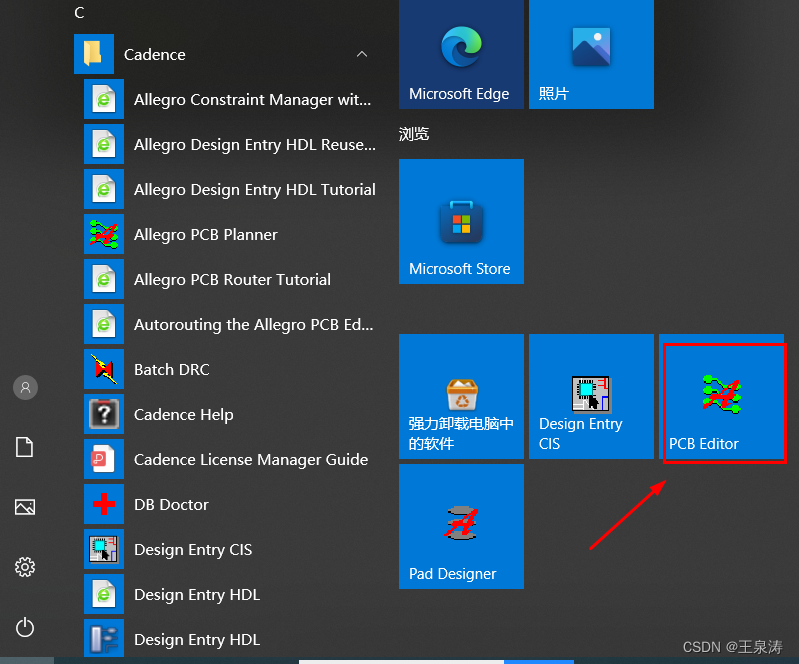Select 'Allegro Constraint Manager wit...' text
The image size is (799, 664).
[x=252, y=99]
